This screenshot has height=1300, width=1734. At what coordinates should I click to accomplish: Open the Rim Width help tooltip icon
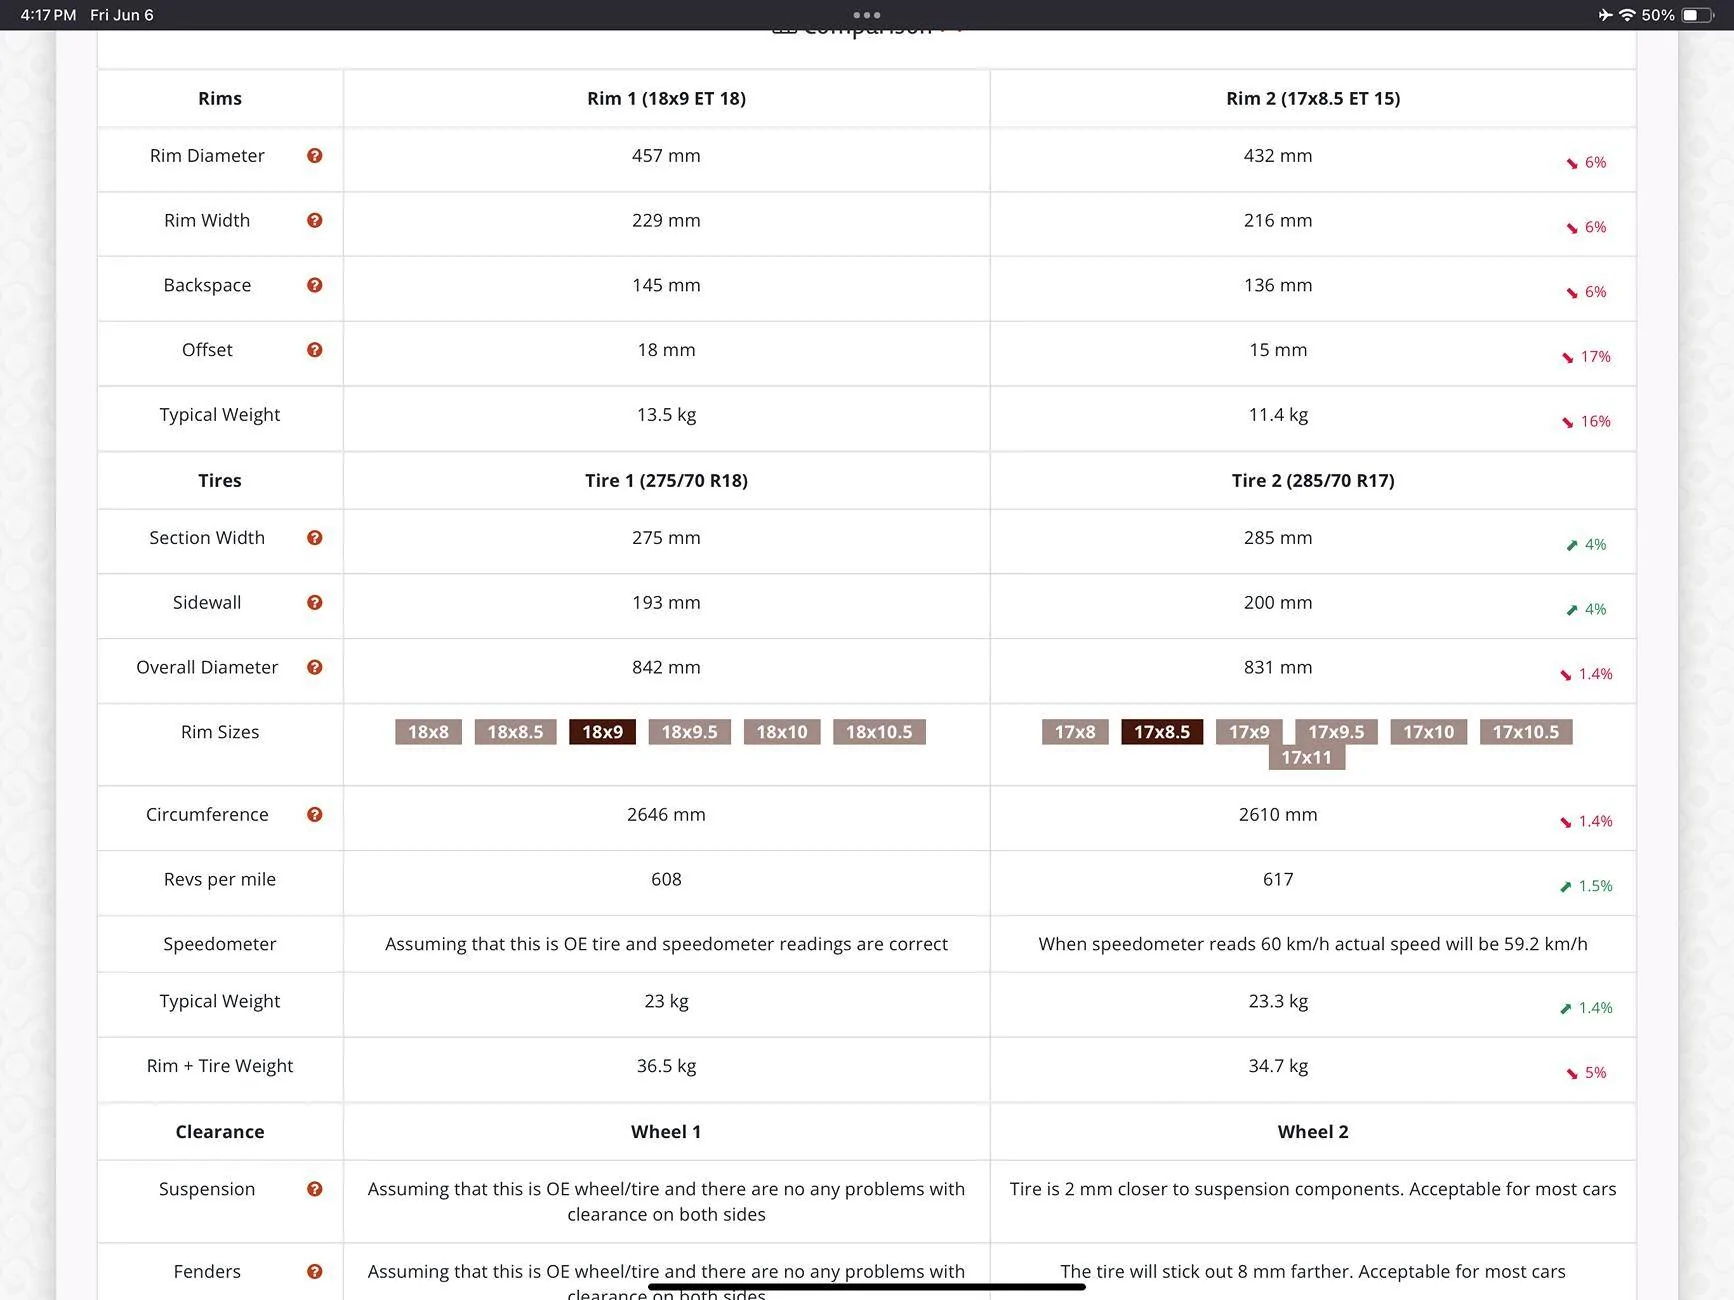[x=314, y=221]
